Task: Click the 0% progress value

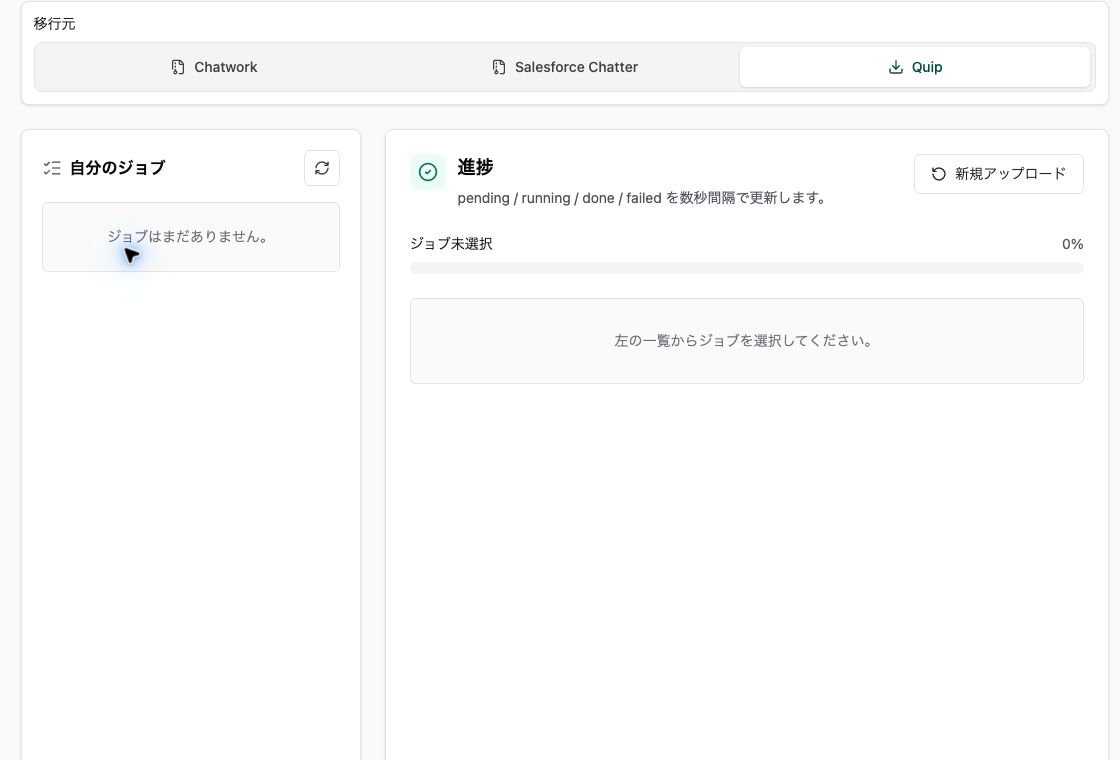Action: pos(1072,244)
